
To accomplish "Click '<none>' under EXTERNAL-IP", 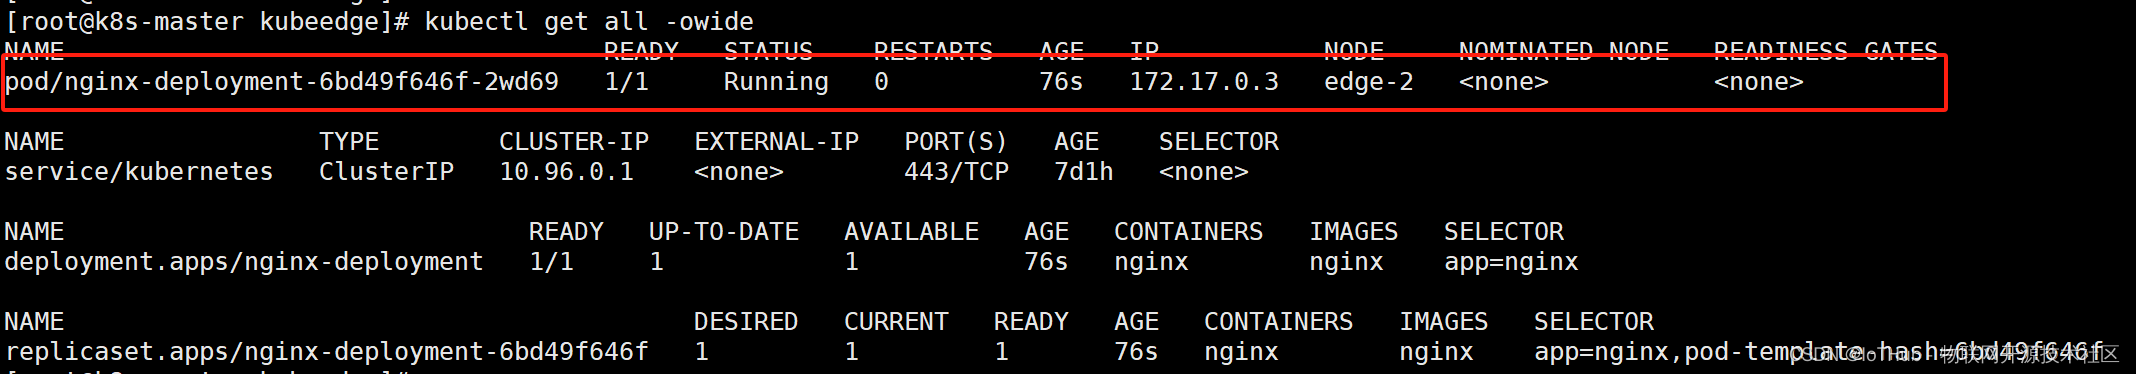I will coord(739,172).
